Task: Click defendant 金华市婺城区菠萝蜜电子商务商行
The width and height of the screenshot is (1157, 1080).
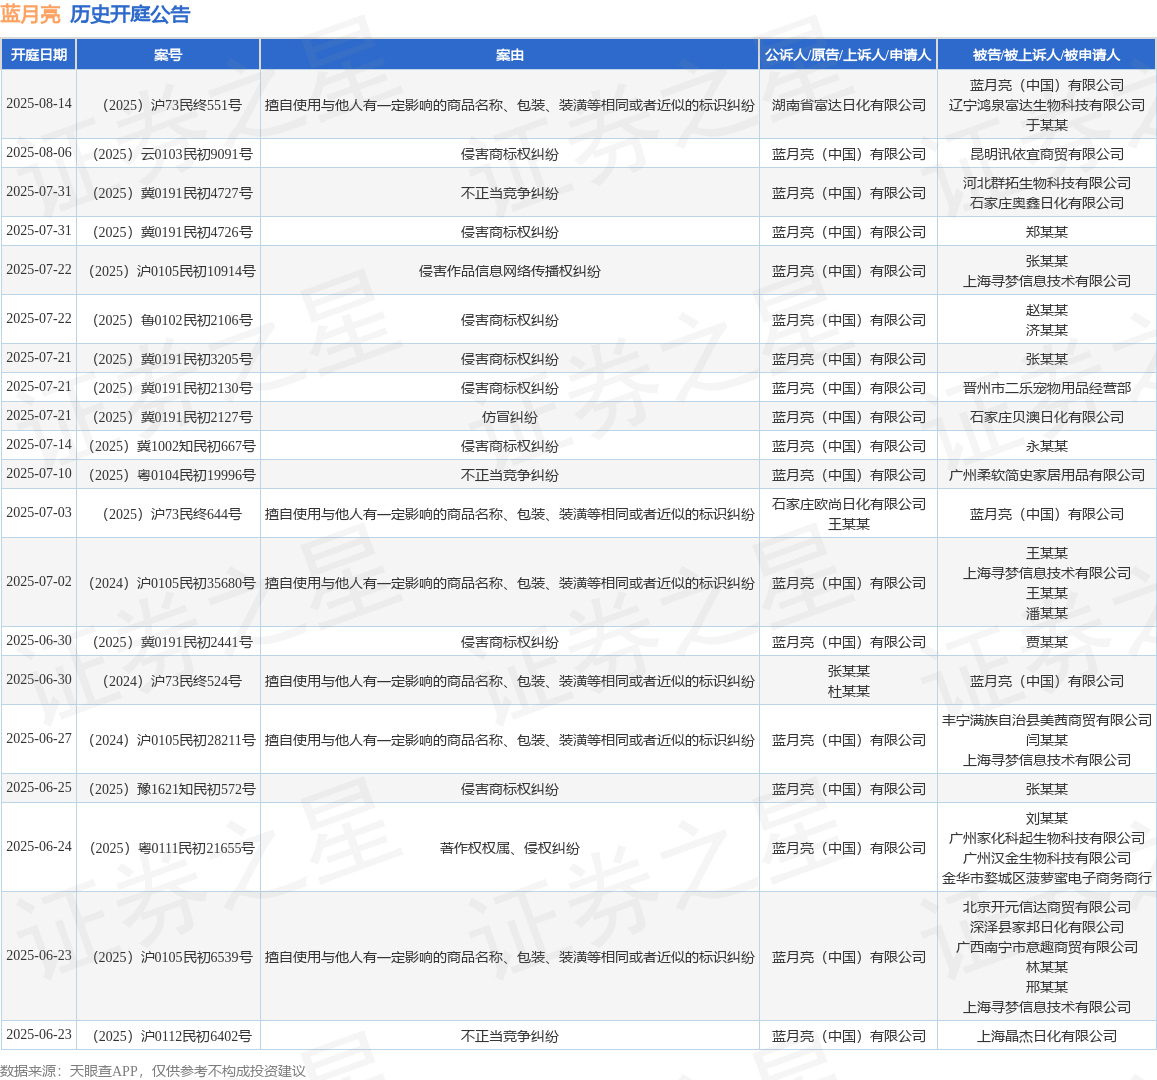Action: [x=1046, y=879]
